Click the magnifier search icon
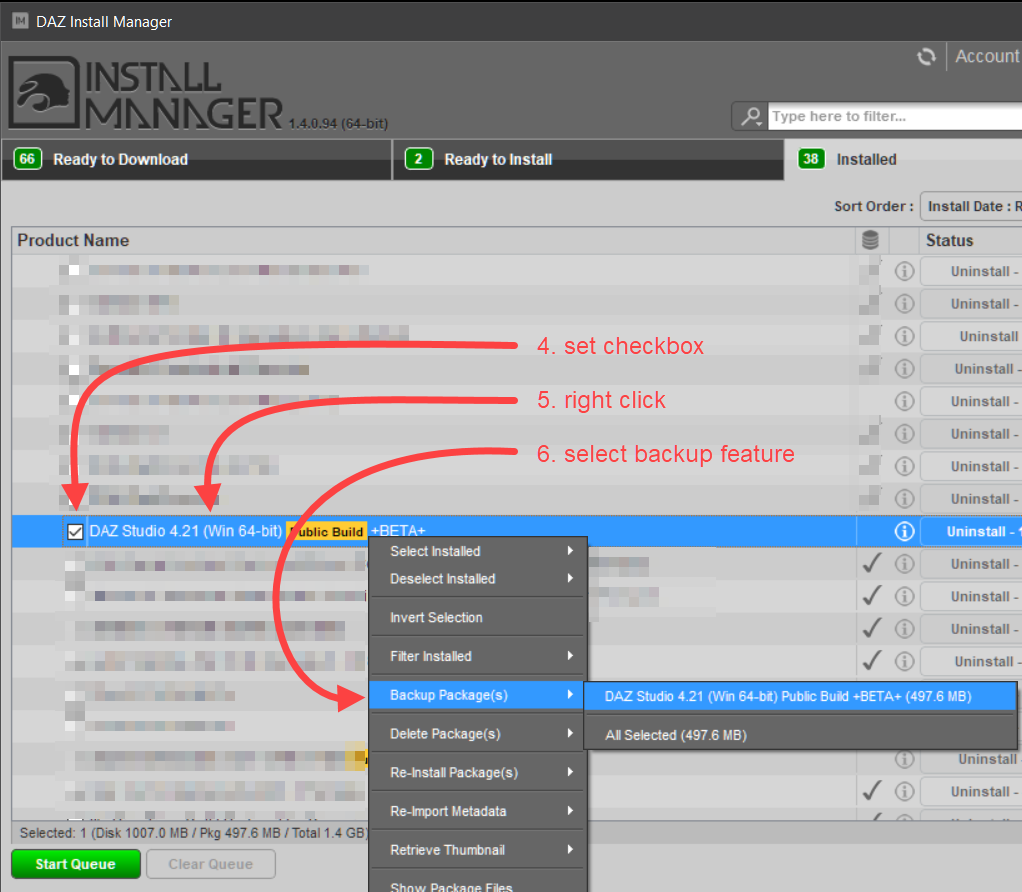This screenshot has height=892, width=1022. 751,117
